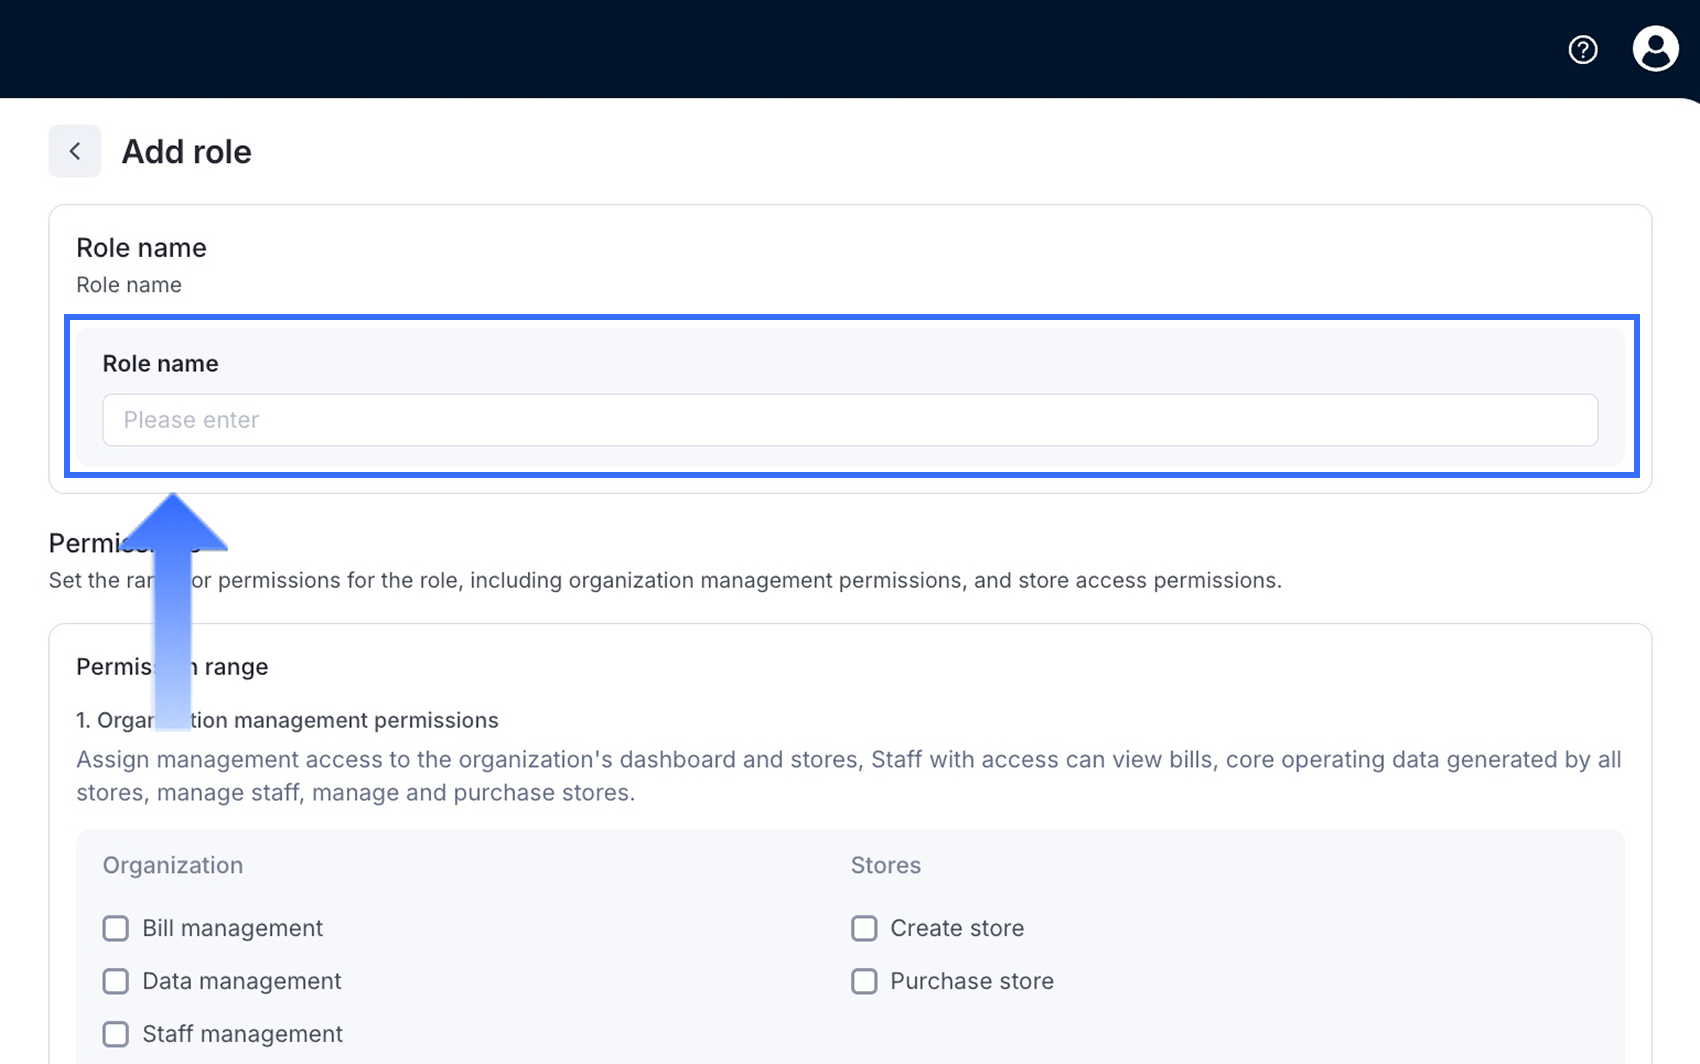This screenshot has width=1700, height=1064.
Task: Focus the Role name 'Please enter' field
Action: 850,420
